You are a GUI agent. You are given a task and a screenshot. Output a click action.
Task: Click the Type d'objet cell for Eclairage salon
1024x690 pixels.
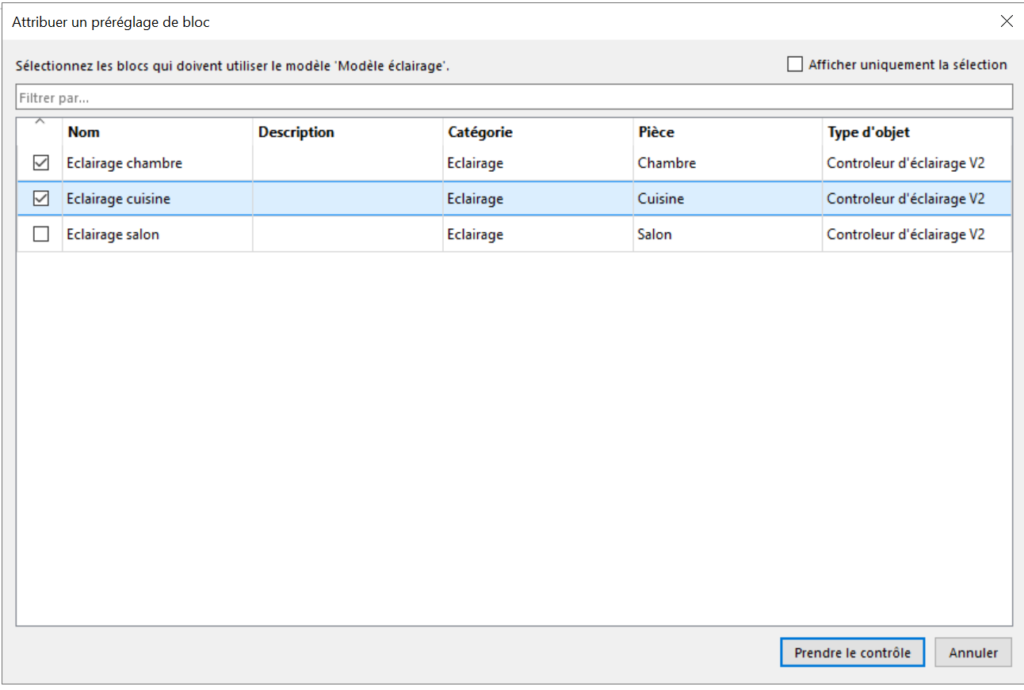pyautogui.click(x=905, y=235)
